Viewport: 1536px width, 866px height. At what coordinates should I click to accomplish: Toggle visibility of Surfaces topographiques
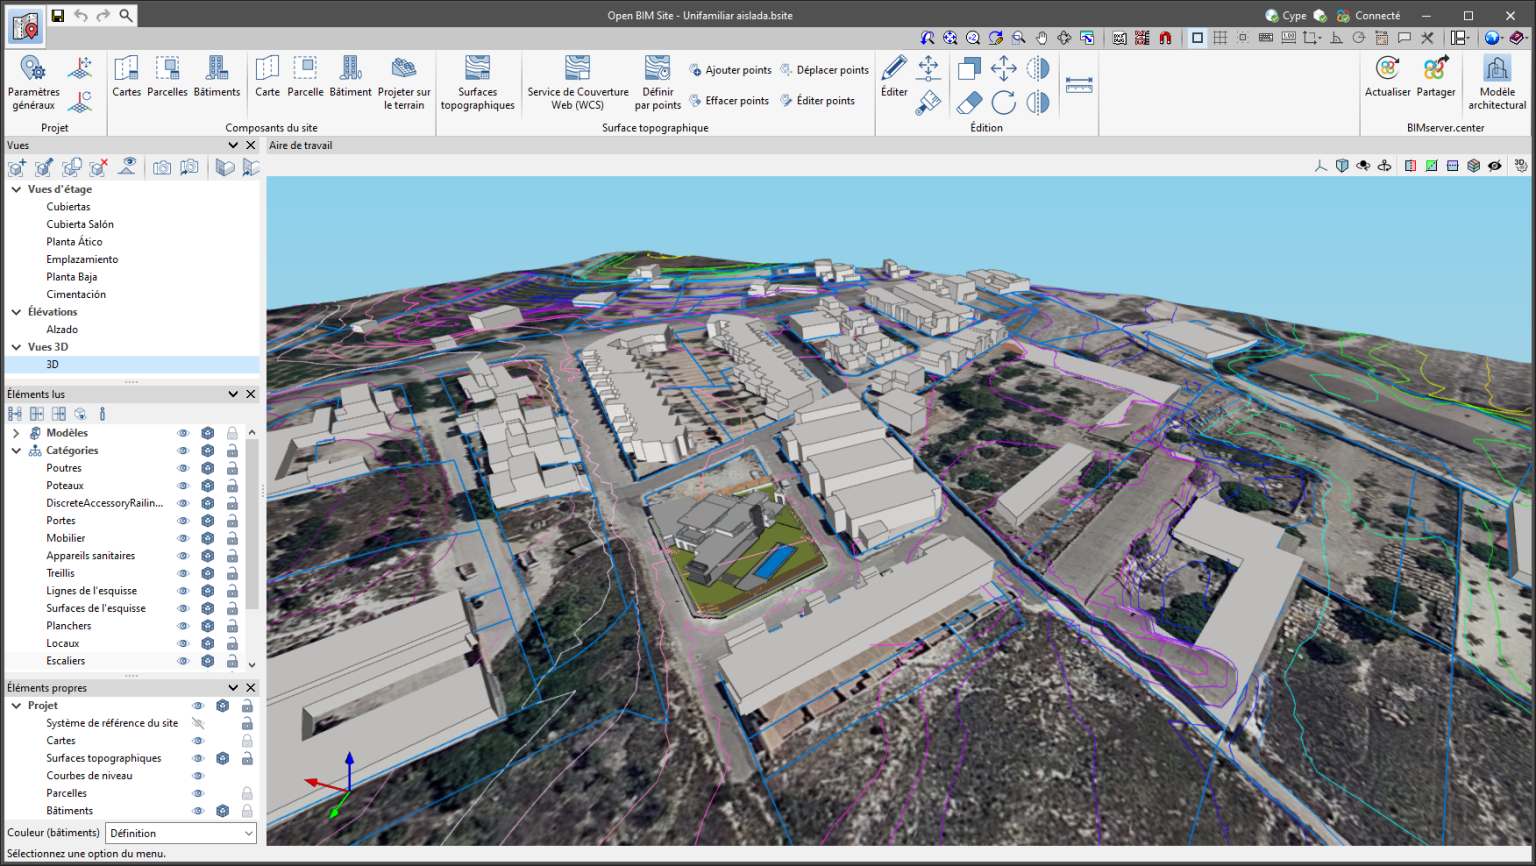pyautogui.click(x=198, y=758)
